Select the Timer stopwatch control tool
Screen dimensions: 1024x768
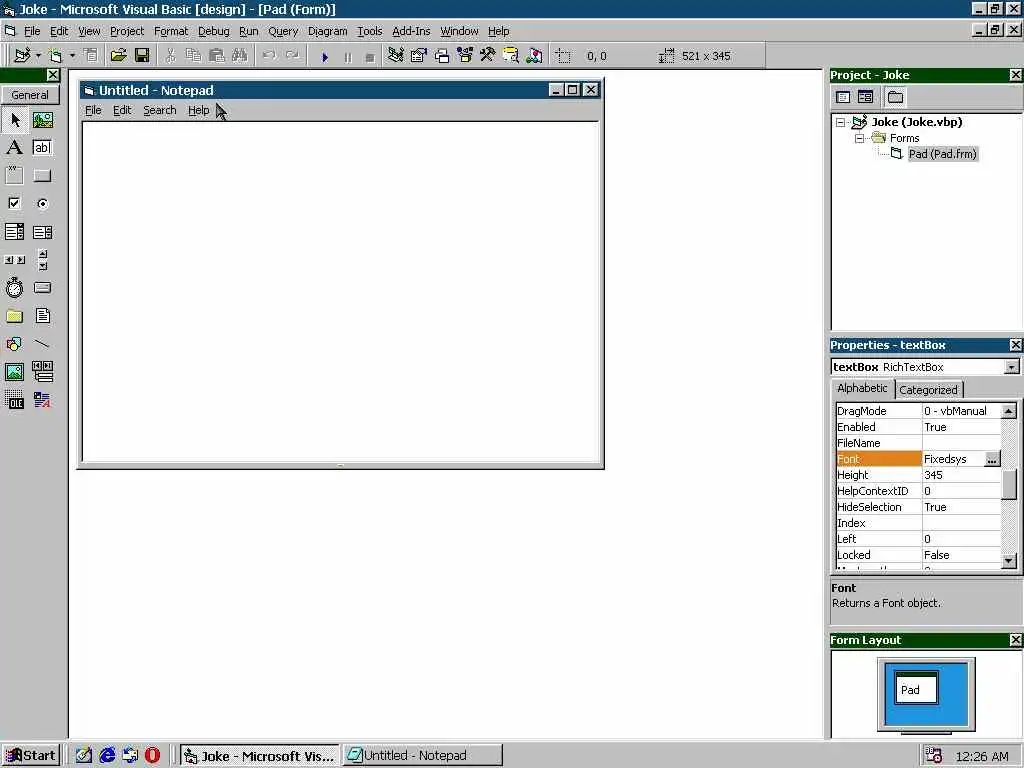point(15,287)
